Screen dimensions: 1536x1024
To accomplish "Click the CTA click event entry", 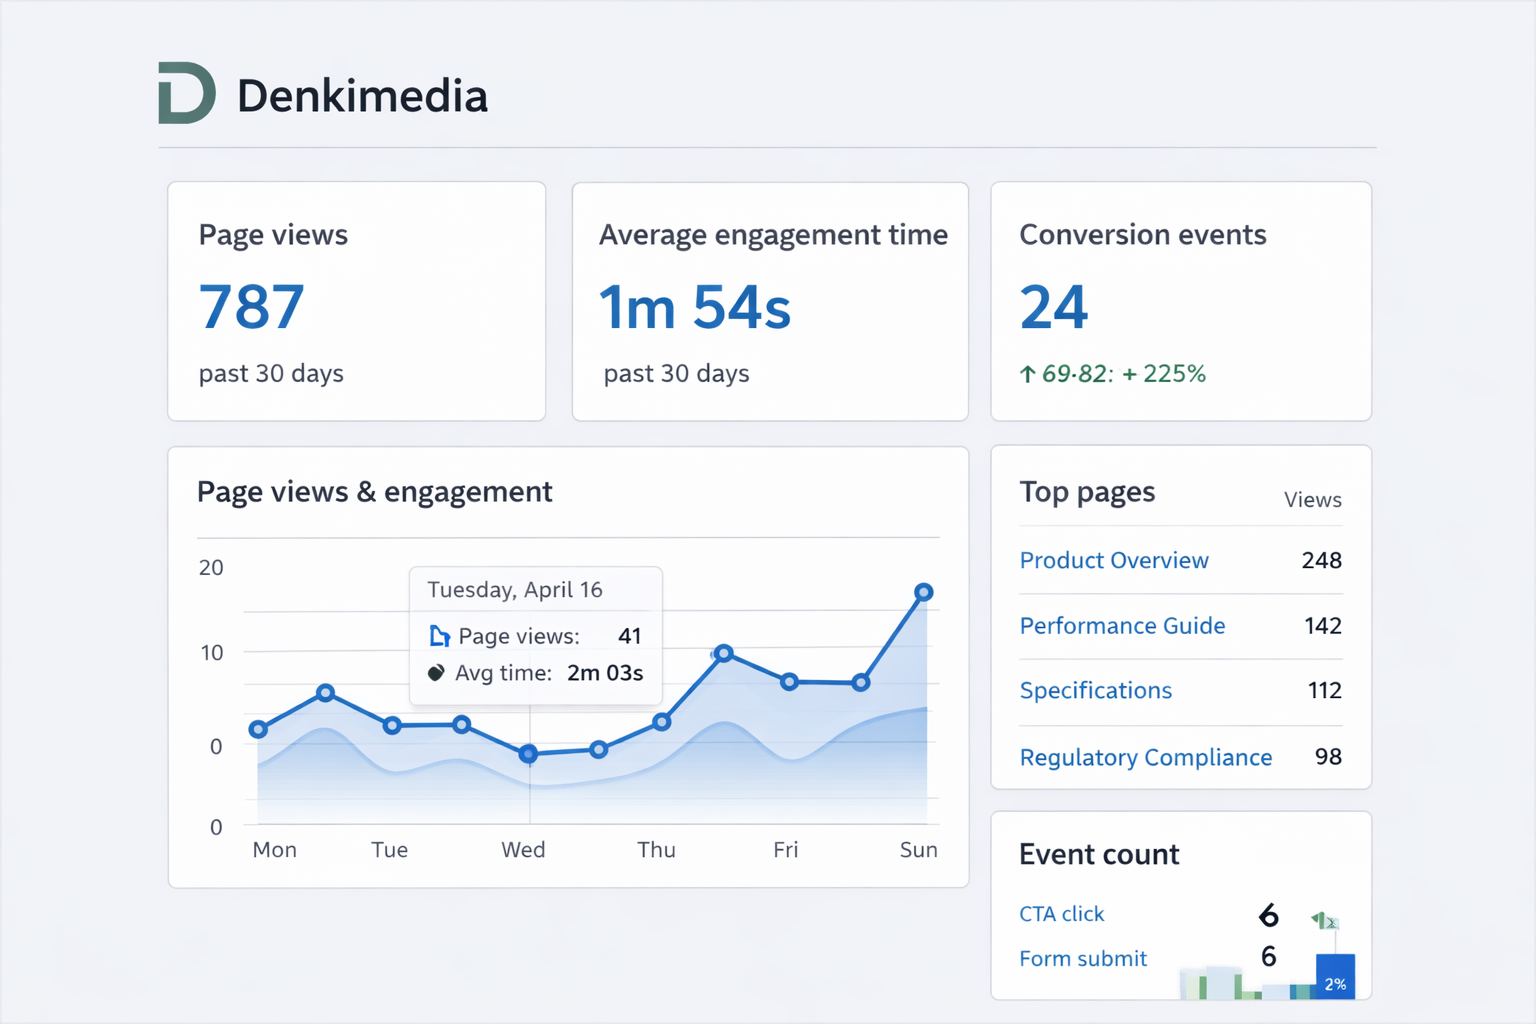I will click(1061, 914).
